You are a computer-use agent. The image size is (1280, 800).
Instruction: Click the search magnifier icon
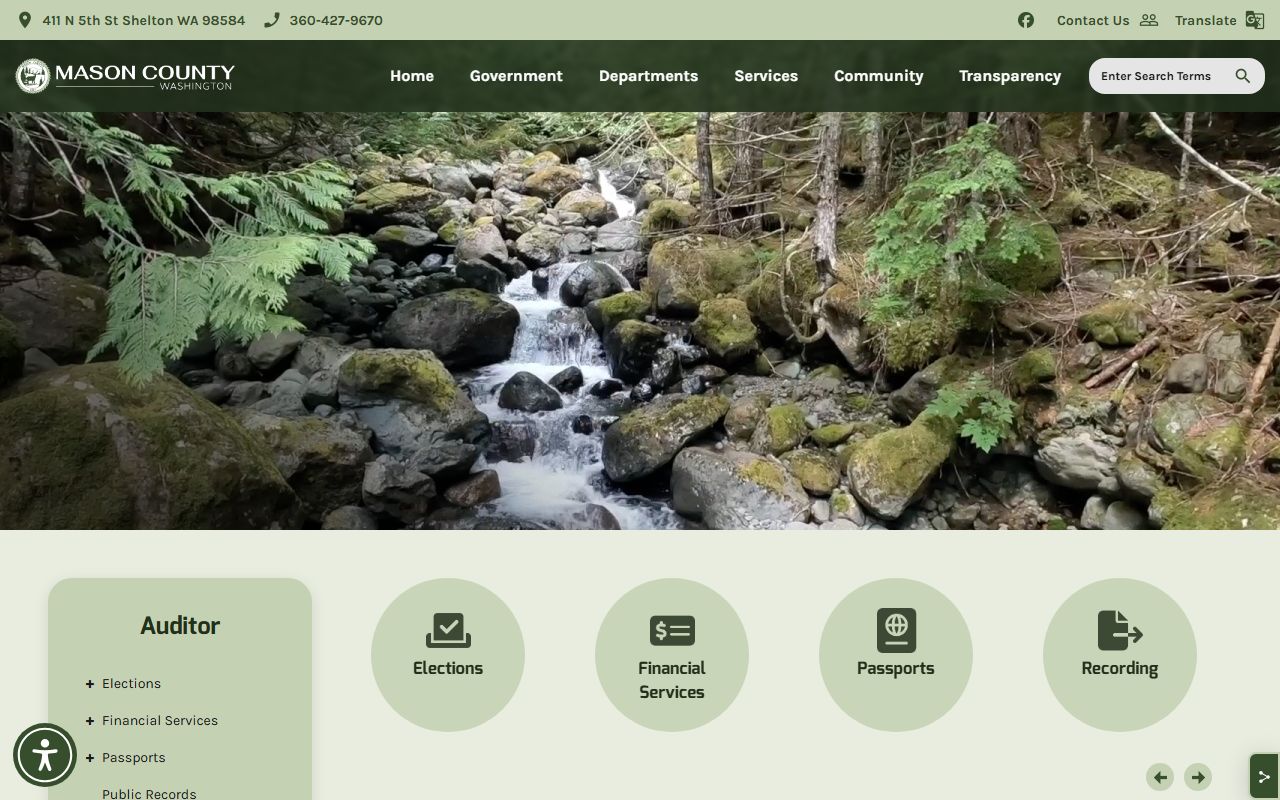1243,76
